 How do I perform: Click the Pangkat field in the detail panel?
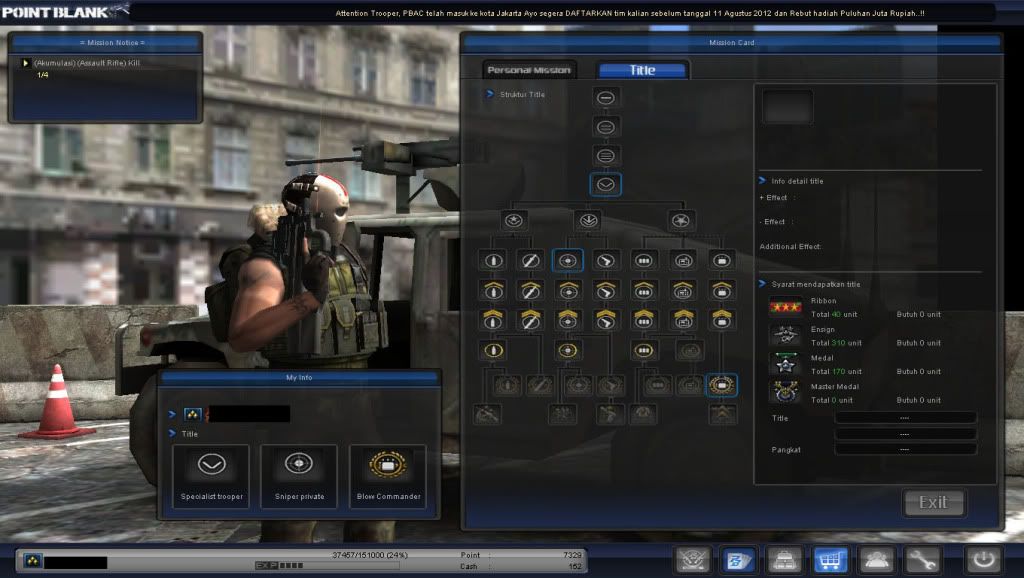tap(905, 449)
